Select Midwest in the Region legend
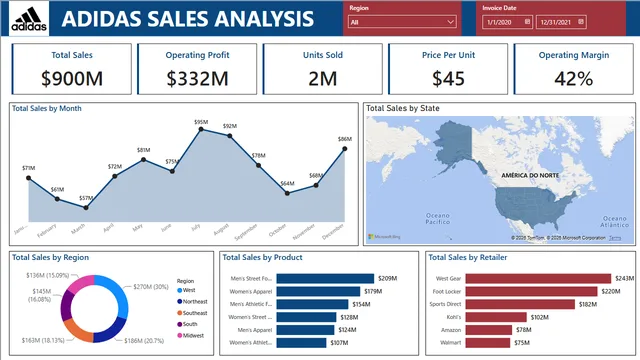Viewport: 640px width, 360px height. (x=190, y=336)
